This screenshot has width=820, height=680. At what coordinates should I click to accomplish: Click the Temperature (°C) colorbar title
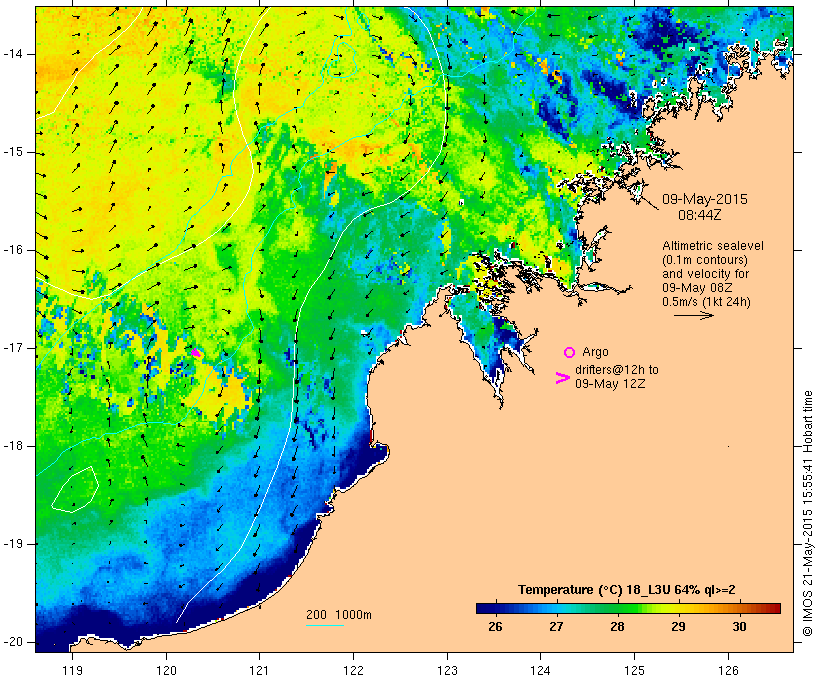(627, 590)
